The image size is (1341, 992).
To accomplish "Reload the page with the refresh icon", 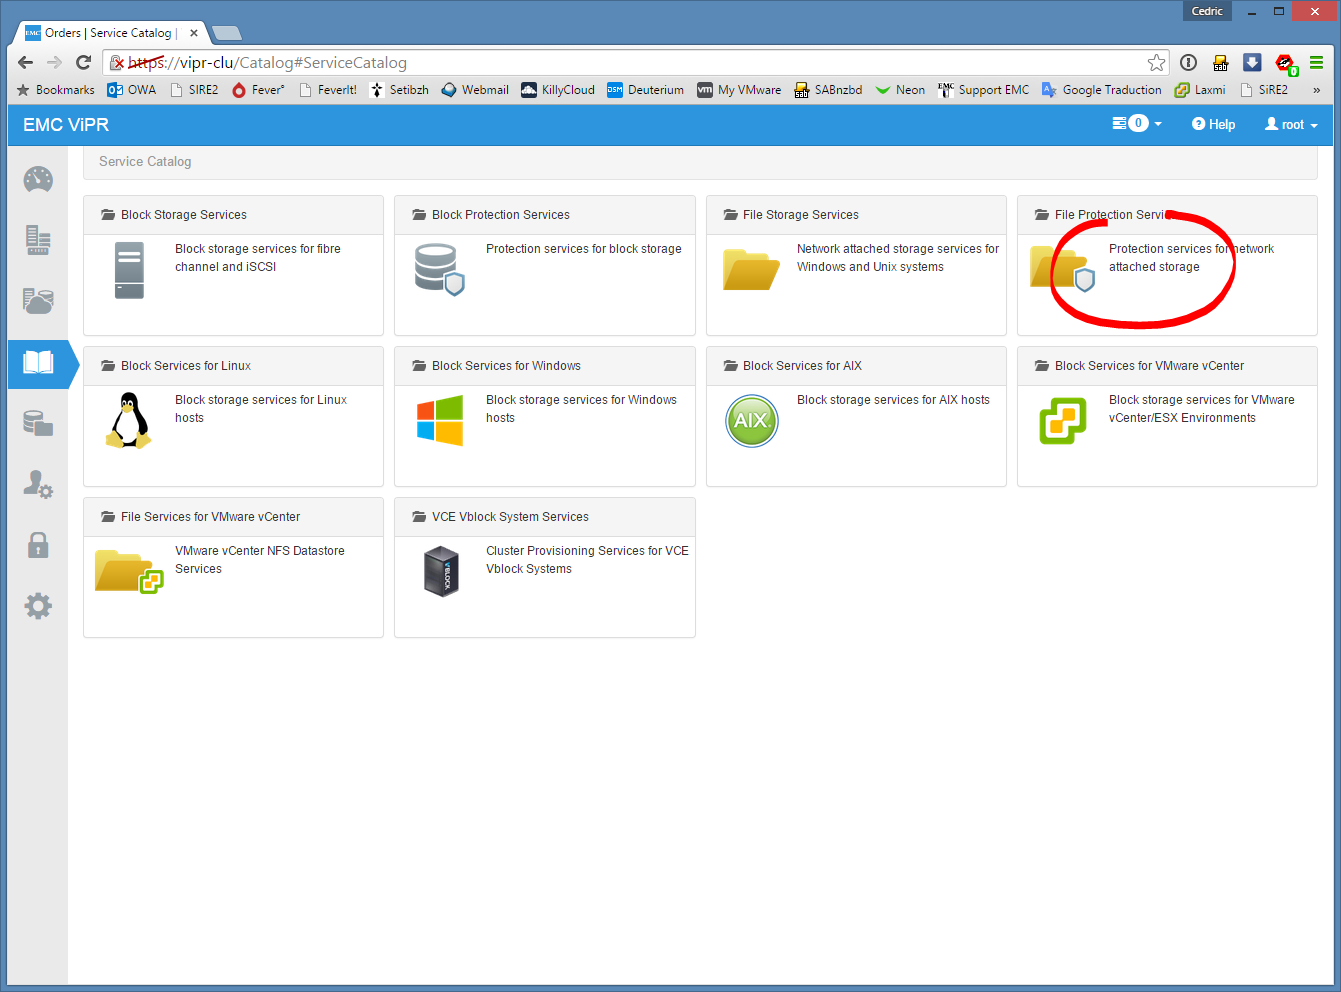I will click(84, 62).
